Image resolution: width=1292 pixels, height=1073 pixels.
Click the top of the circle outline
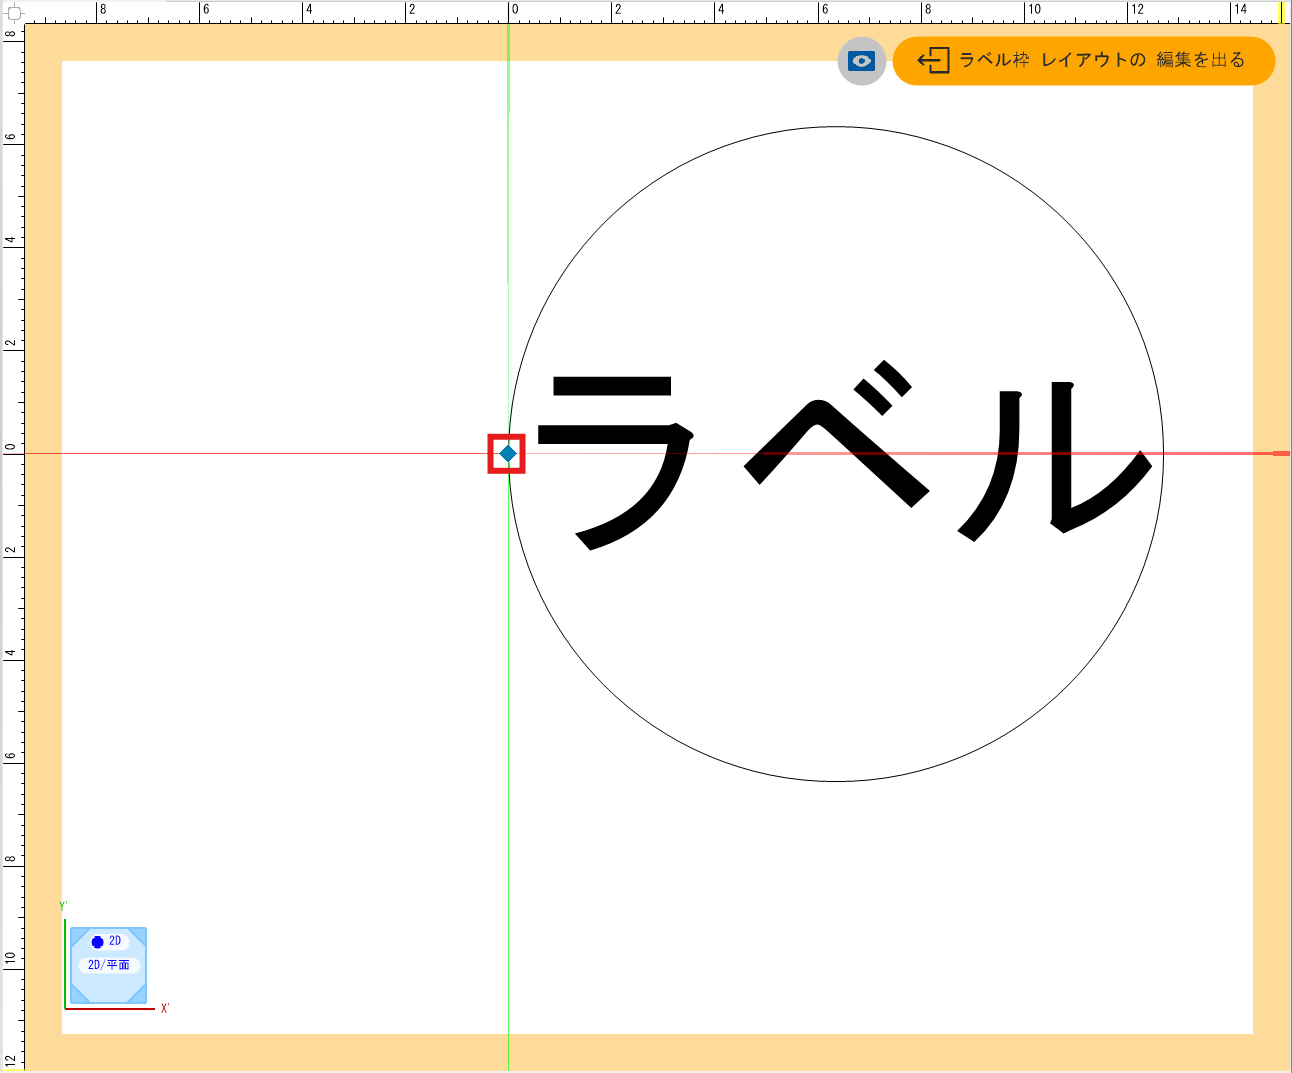[835, 127]
